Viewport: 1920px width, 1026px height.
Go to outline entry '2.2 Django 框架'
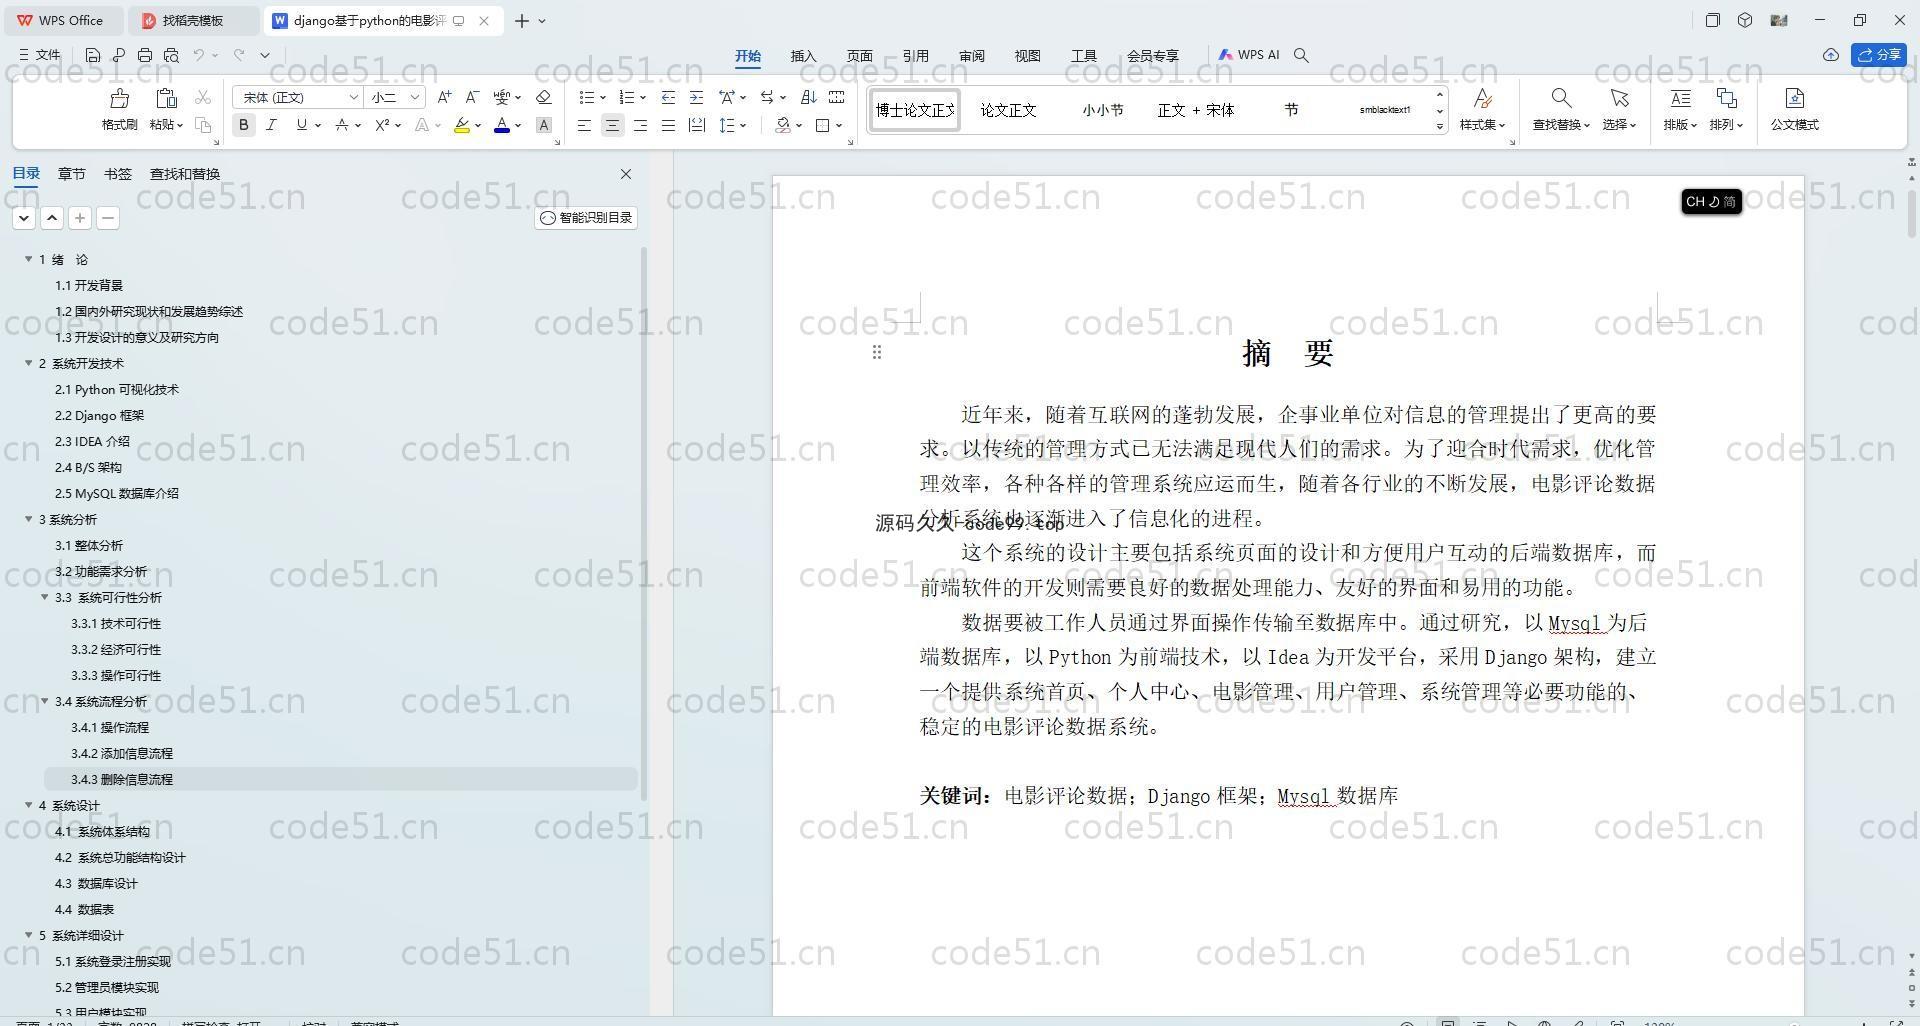99,415
